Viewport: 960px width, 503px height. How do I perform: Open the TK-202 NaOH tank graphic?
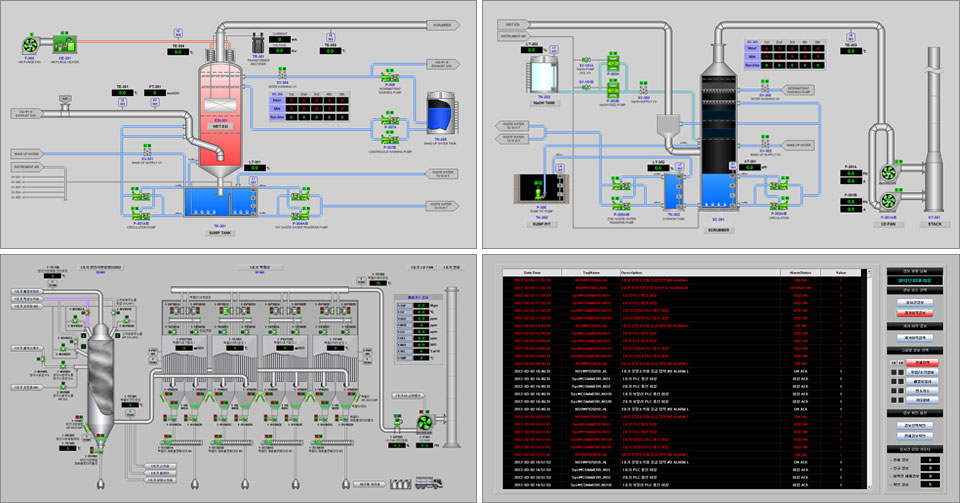544,73
